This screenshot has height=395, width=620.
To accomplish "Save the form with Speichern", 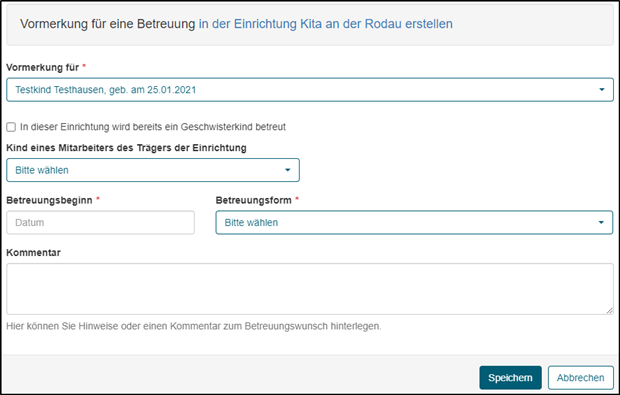I will [510, 378].
